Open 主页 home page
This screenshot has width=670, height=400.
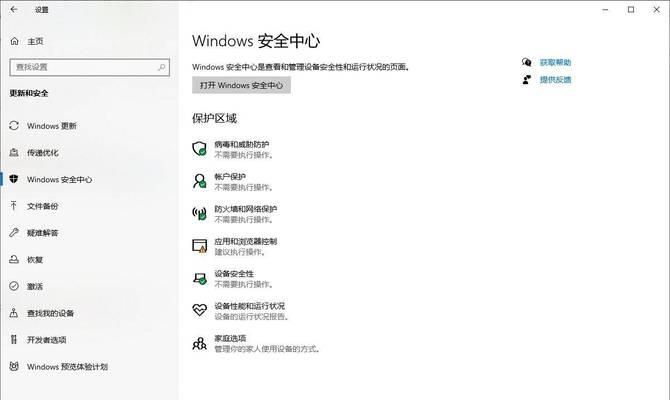click(35, 41)
